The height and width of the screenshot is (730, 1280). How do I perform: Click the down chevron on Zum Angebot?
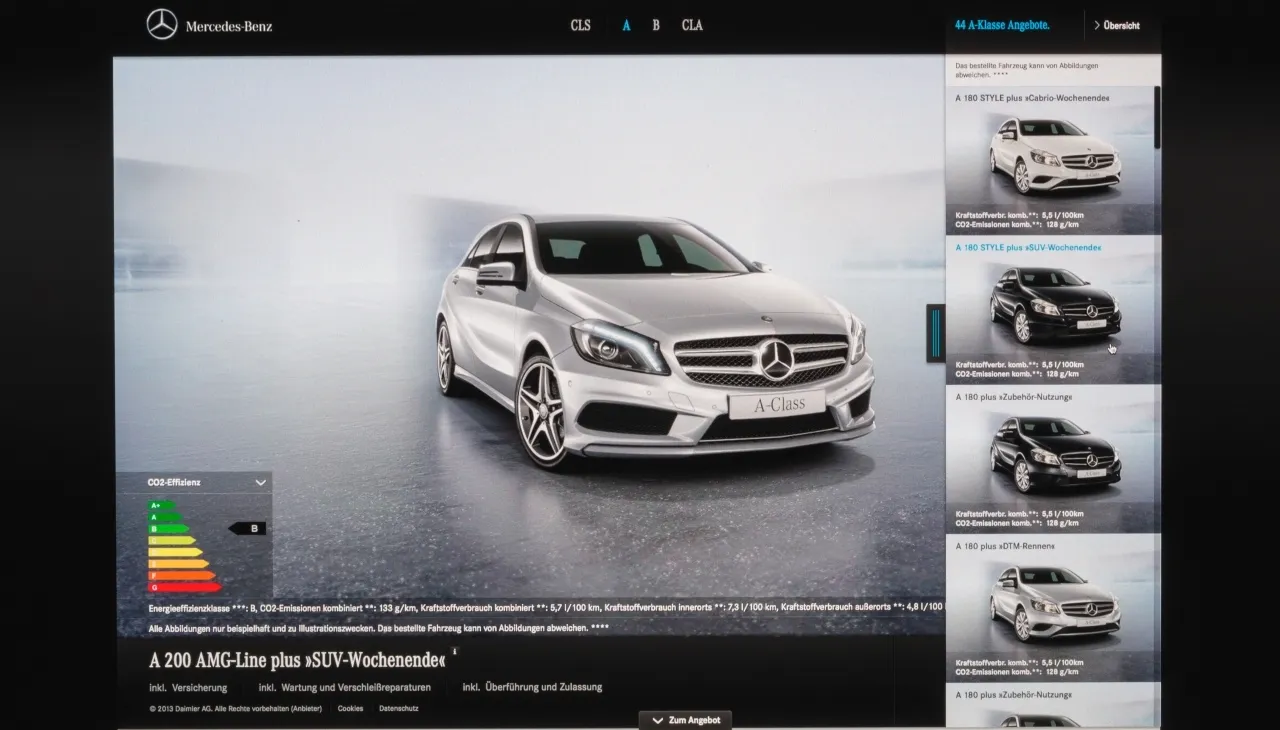point(657,720)
